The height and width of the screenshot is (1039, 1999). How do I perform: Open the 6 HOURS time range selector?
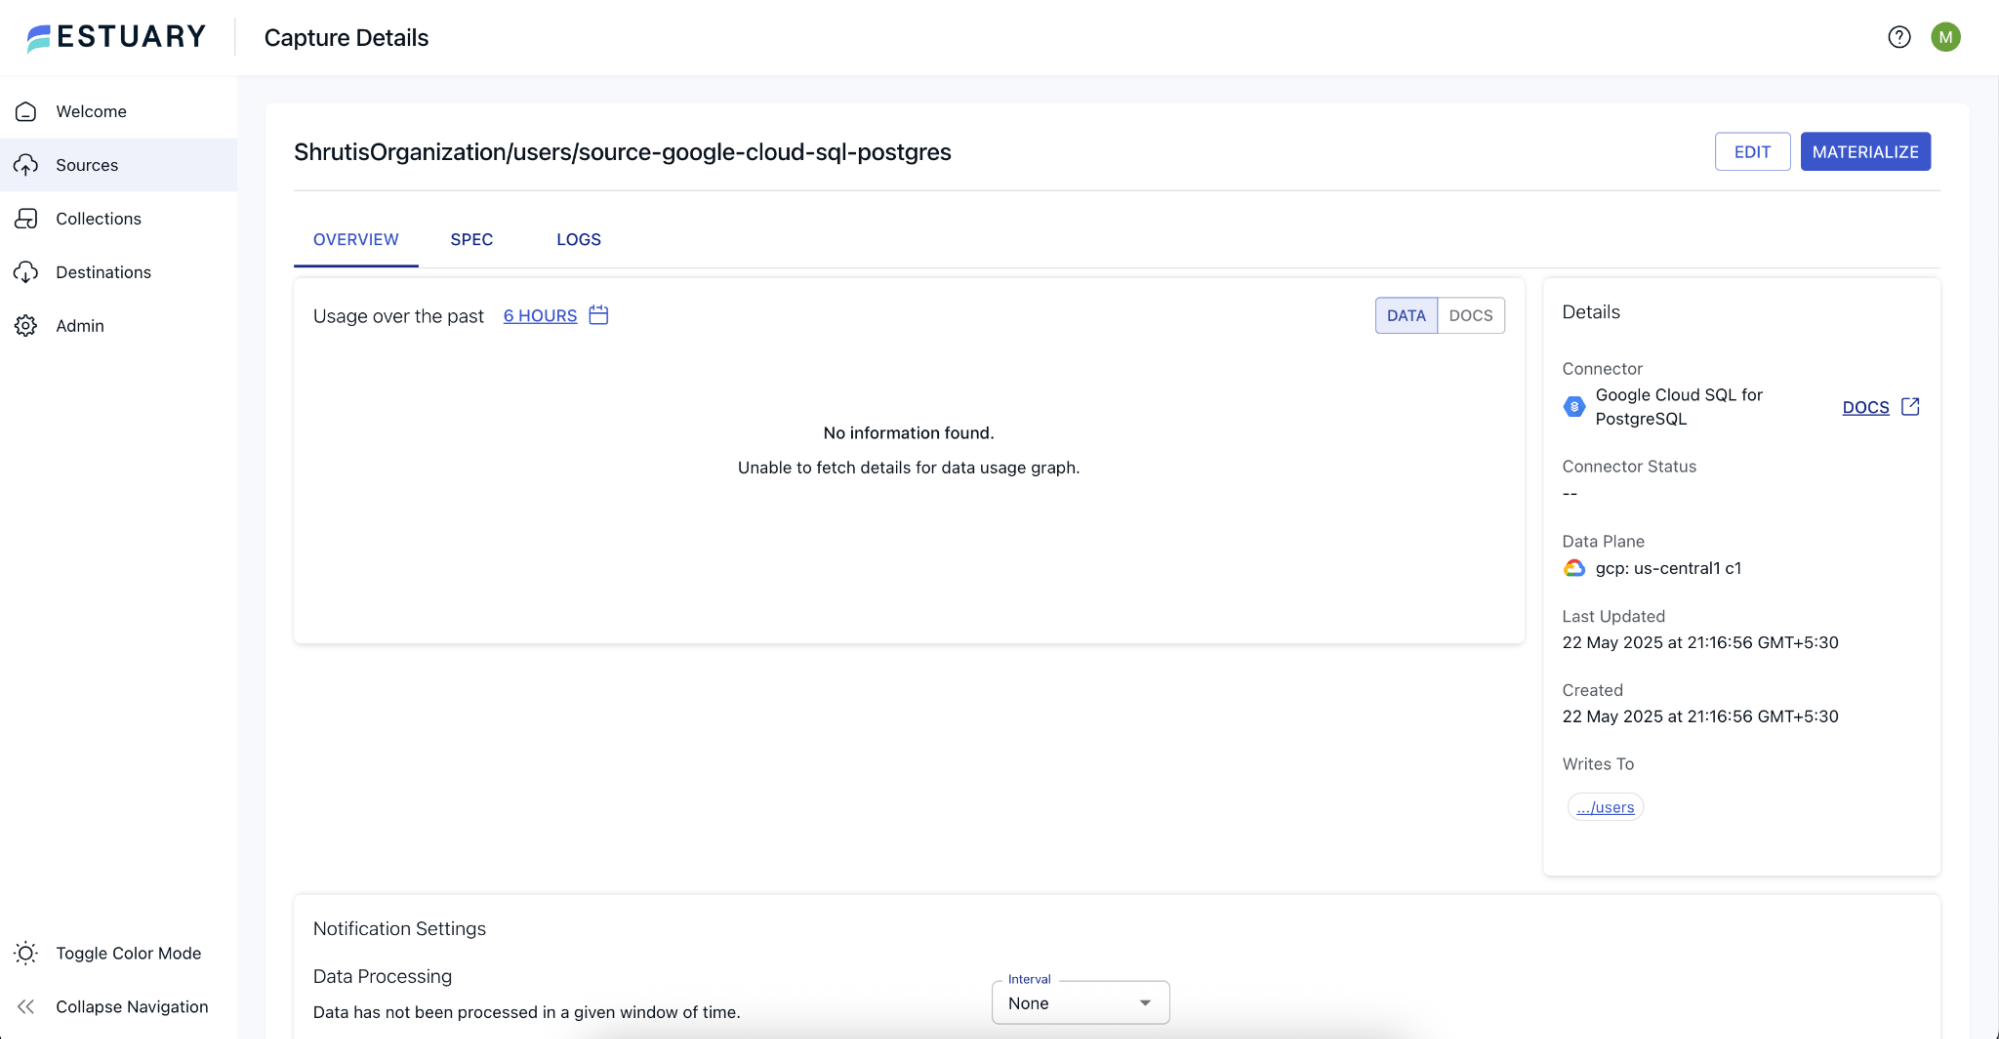pos(540,315)
